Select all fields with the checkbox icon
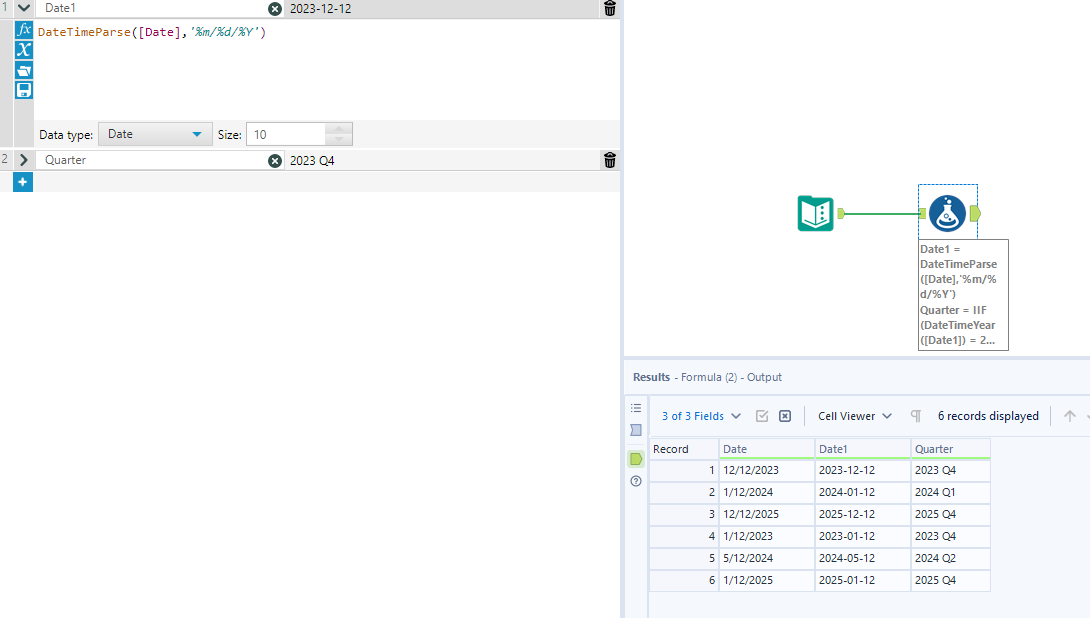 tap(763, 415)
